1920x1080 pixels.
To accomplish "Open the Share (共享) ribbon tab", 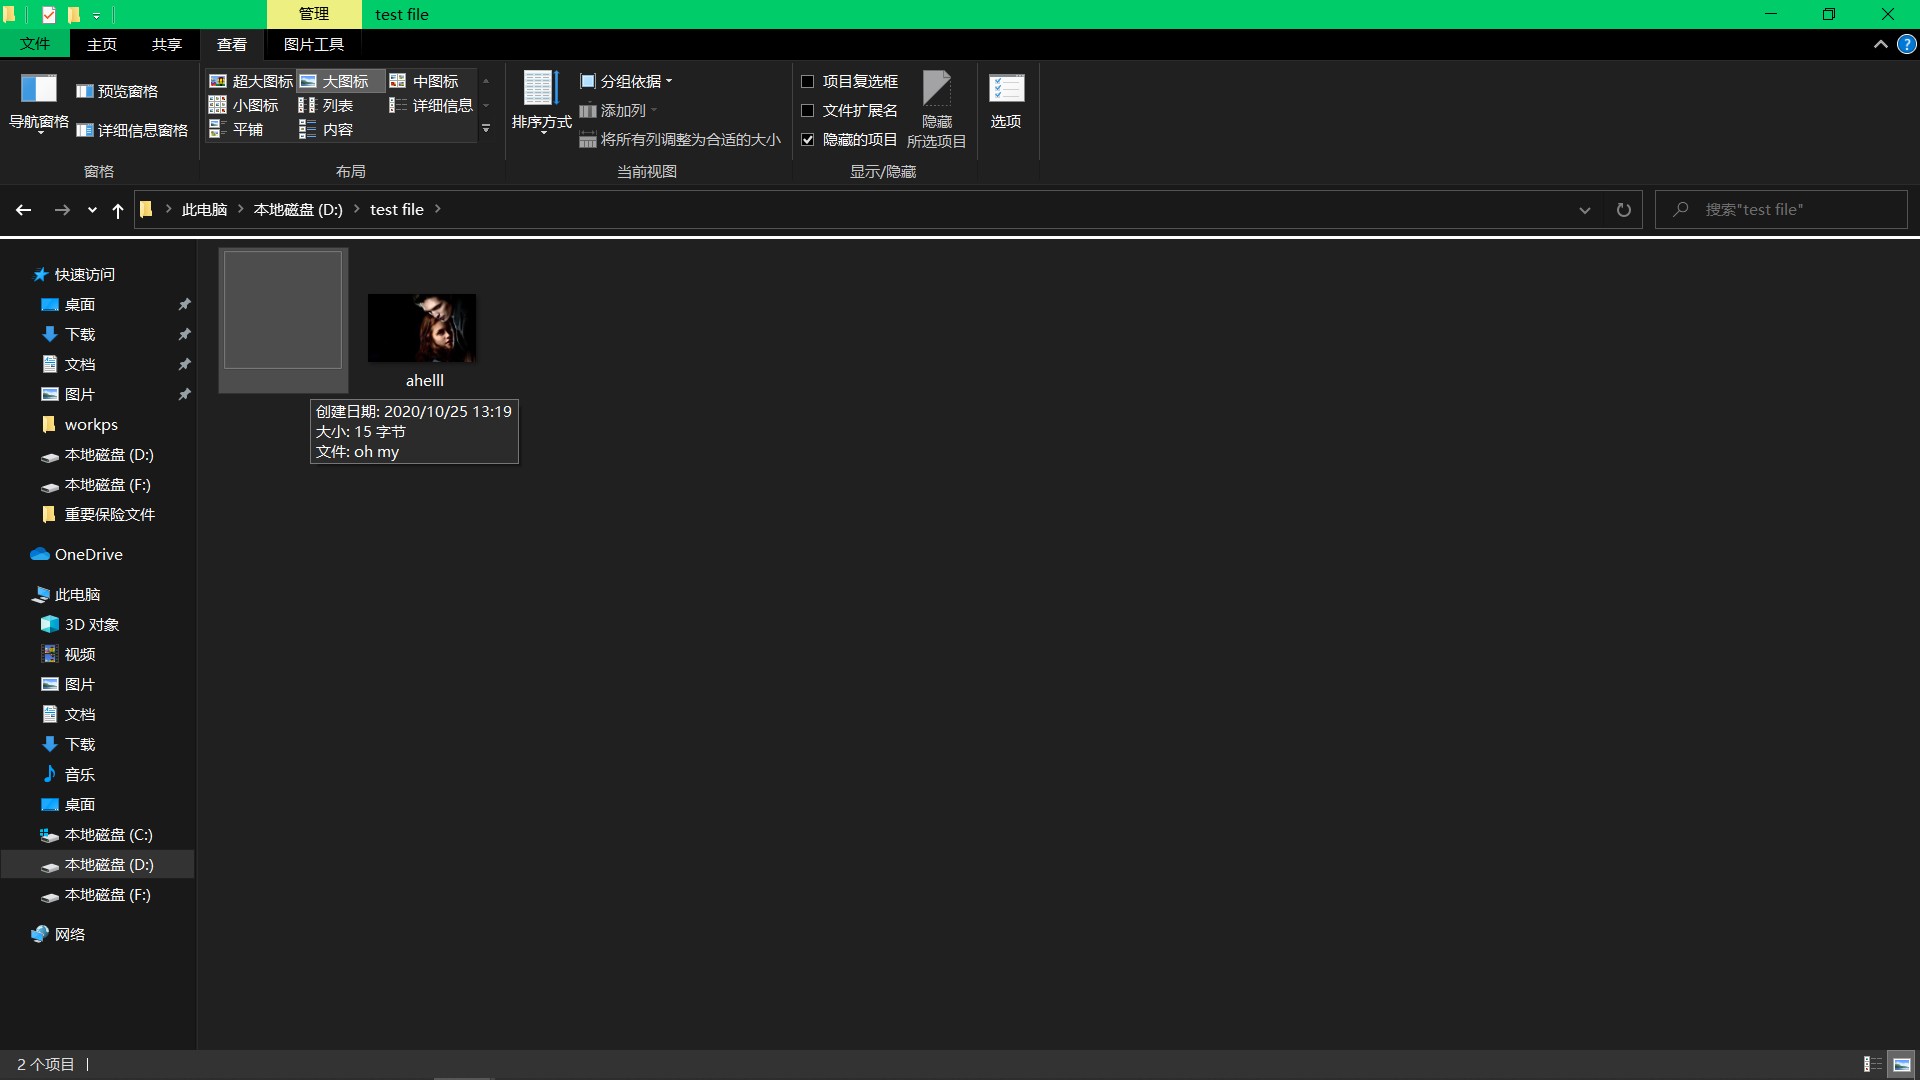I will (166, 44).
